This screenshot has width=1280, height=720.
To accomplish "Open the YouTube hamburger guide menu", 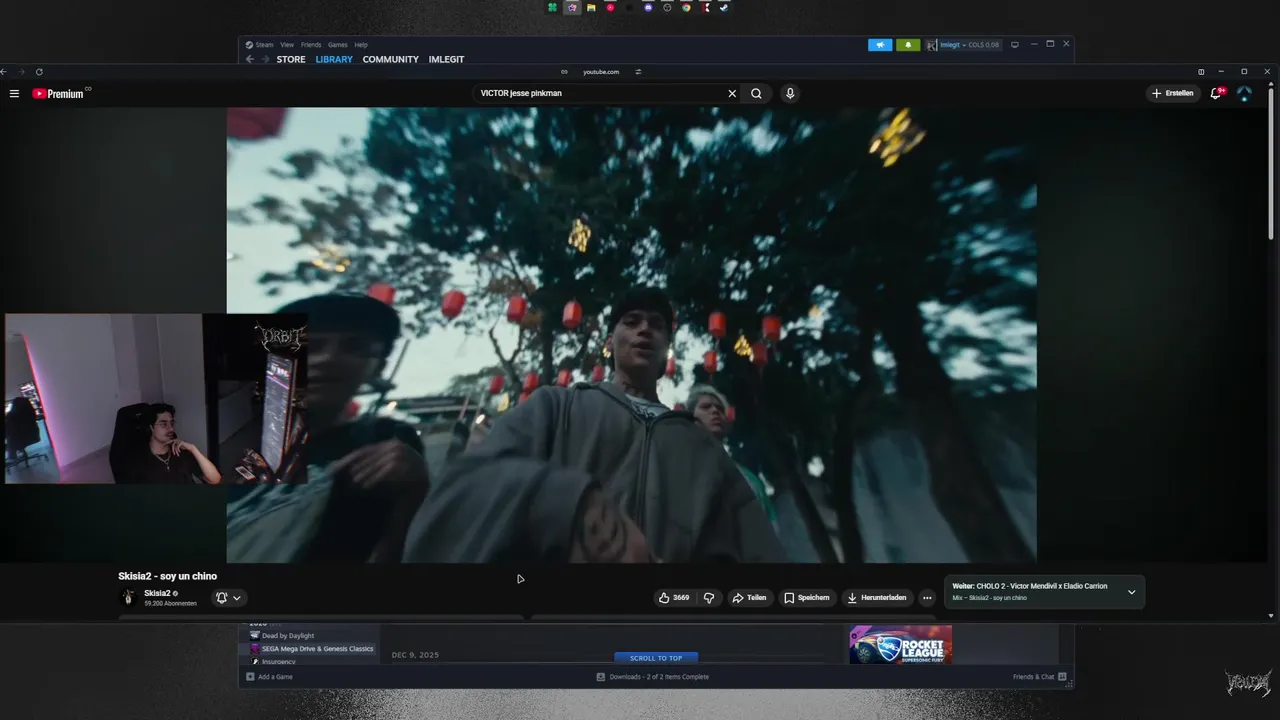I will (x=14, y=93).
